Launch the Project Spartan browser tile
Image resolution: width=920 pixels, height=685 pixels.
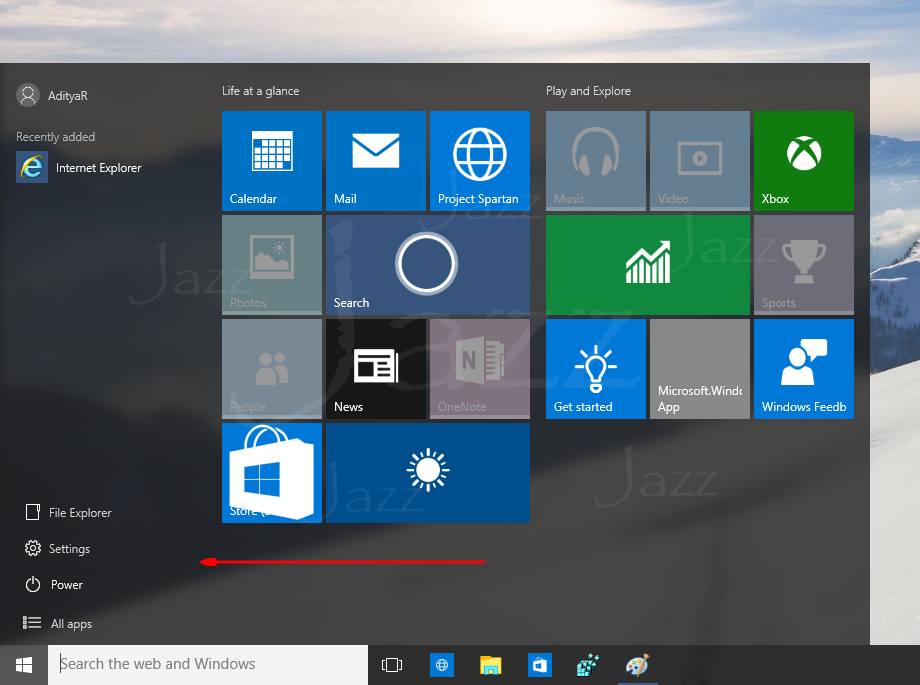coord(479,161)
